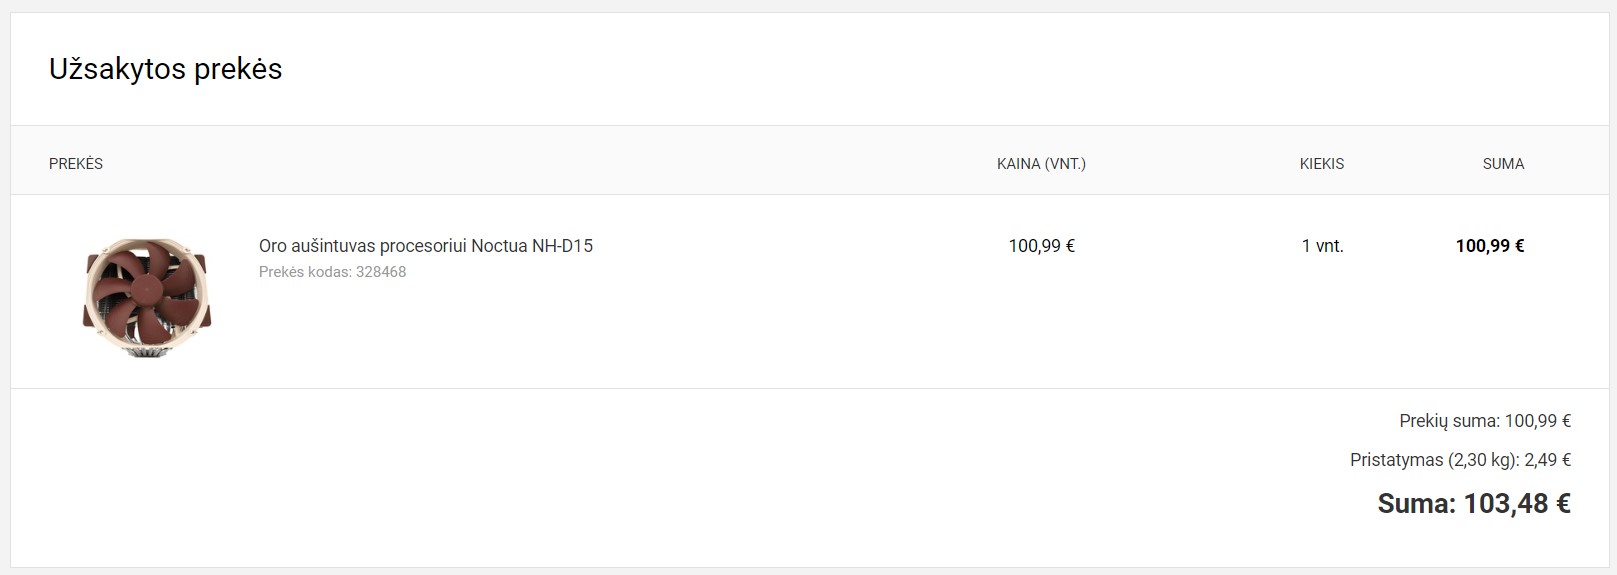Click the KIEKIS column header

1321,164
